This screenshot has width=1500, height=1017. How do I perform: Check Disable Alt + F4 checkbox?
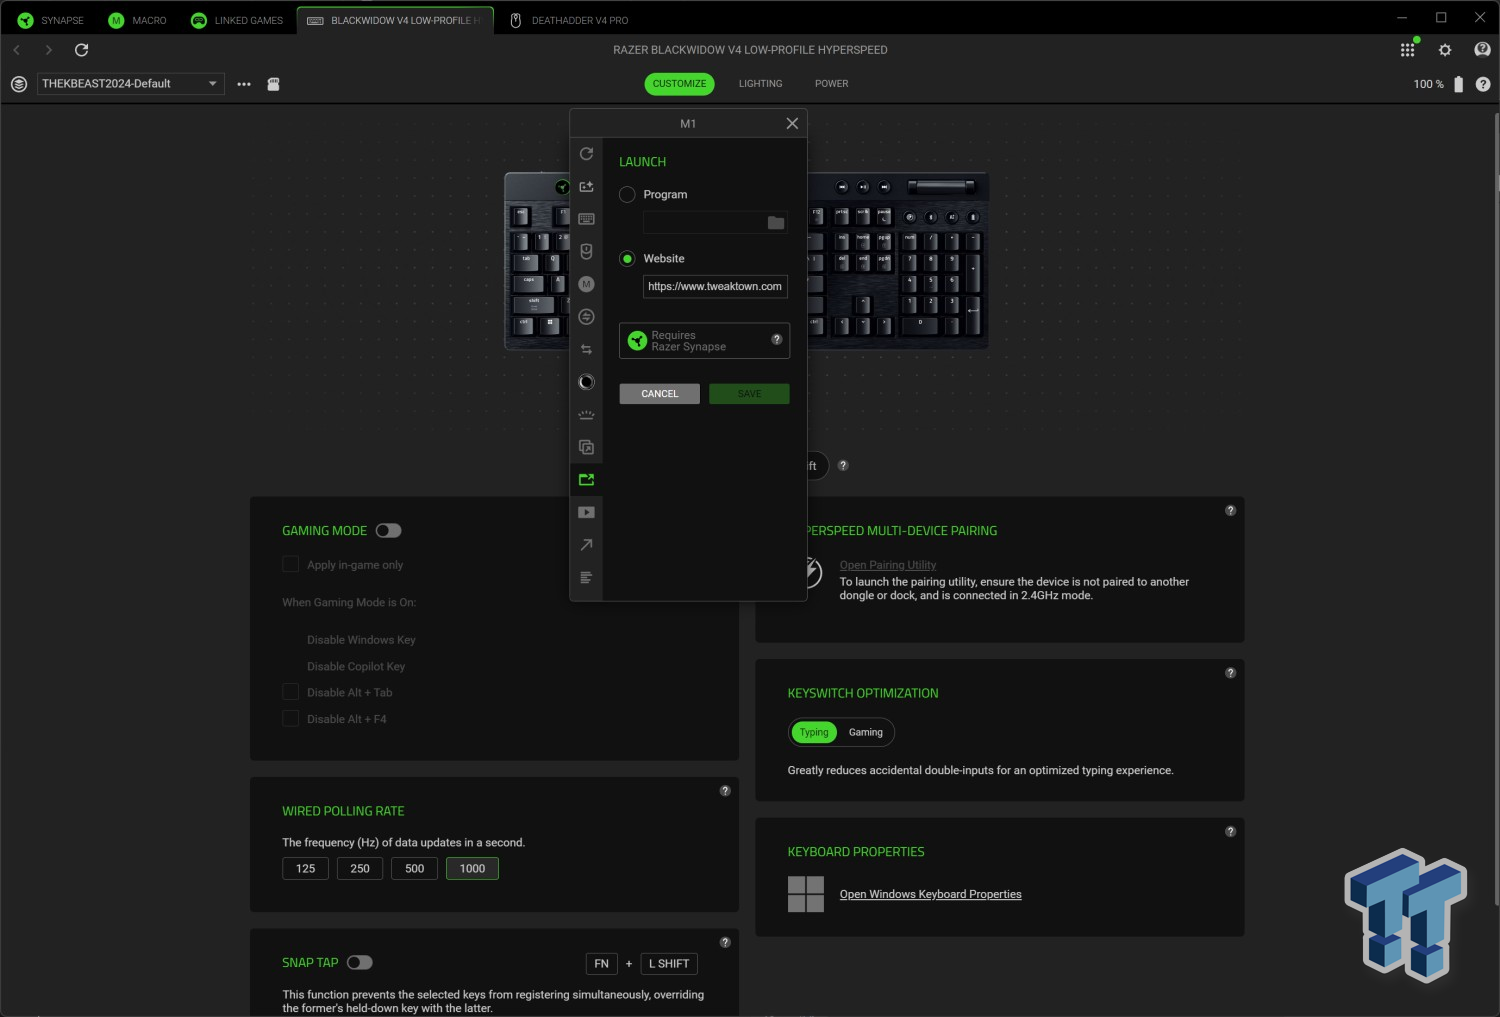[291, 719]
